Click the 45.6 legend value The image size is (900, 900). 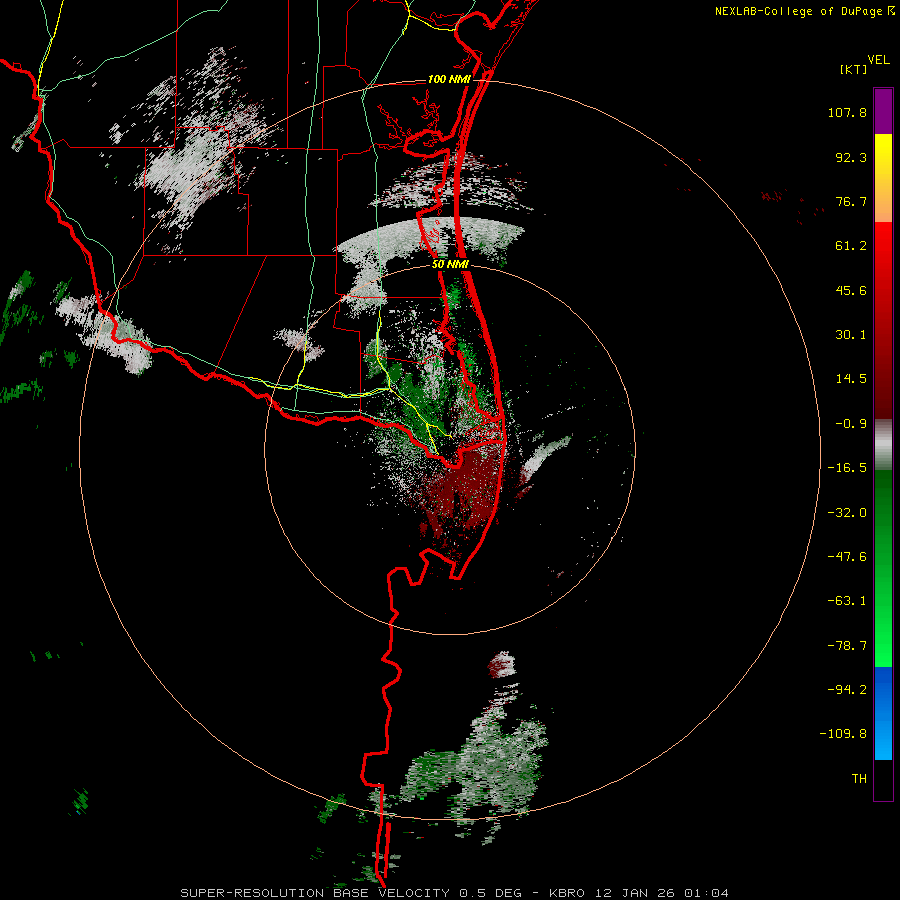tap(851, 290)
